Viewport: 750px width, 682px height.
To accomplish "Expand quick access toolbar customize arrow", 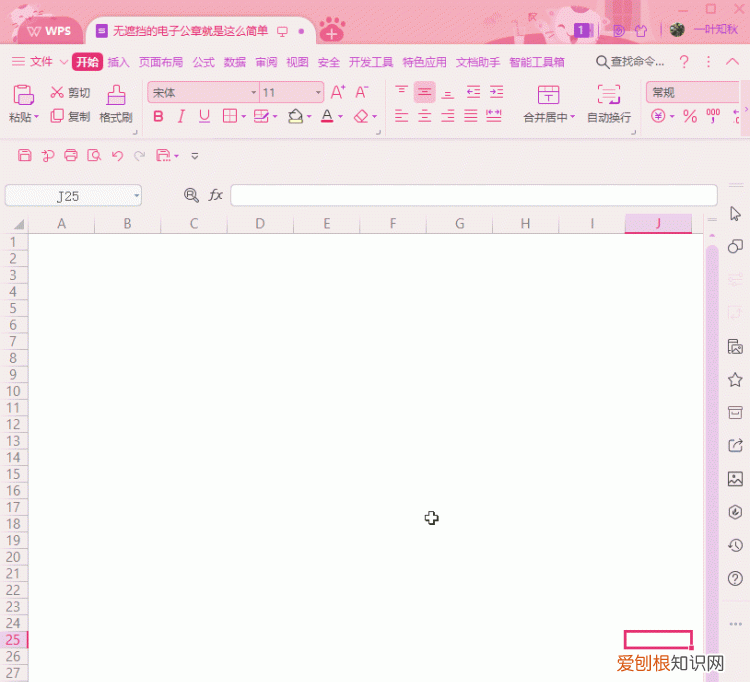I will tap(195, 156).
